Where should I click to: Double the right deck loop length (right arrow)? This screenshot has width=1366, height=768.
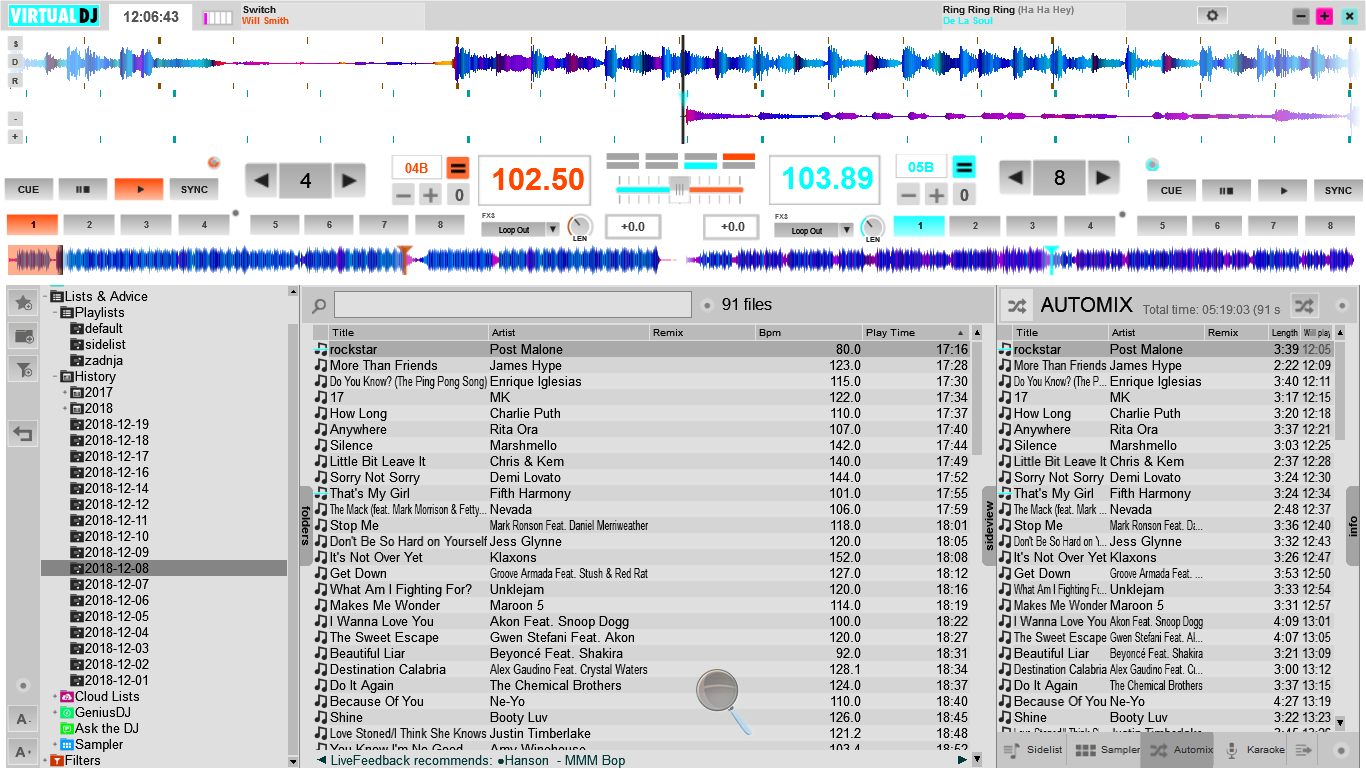tap(1103, 179)
